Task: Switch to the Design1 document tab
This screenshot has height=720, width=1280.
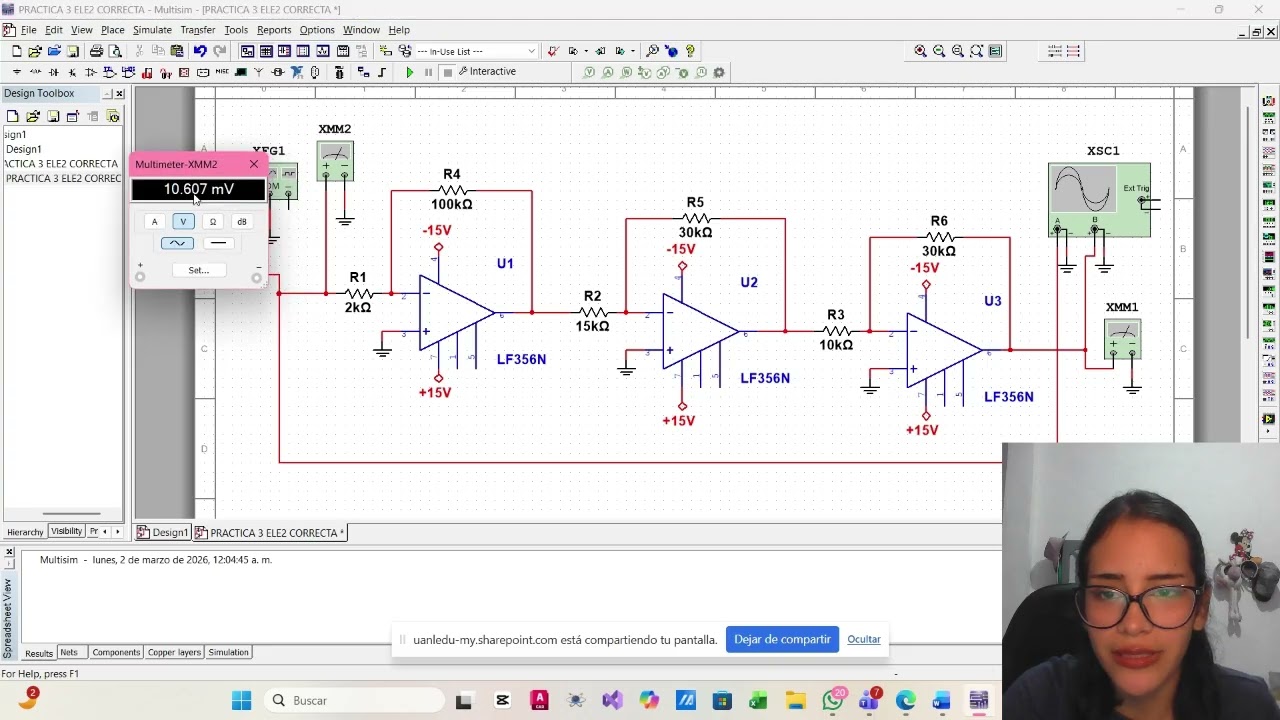Action: tap(163, 533)
